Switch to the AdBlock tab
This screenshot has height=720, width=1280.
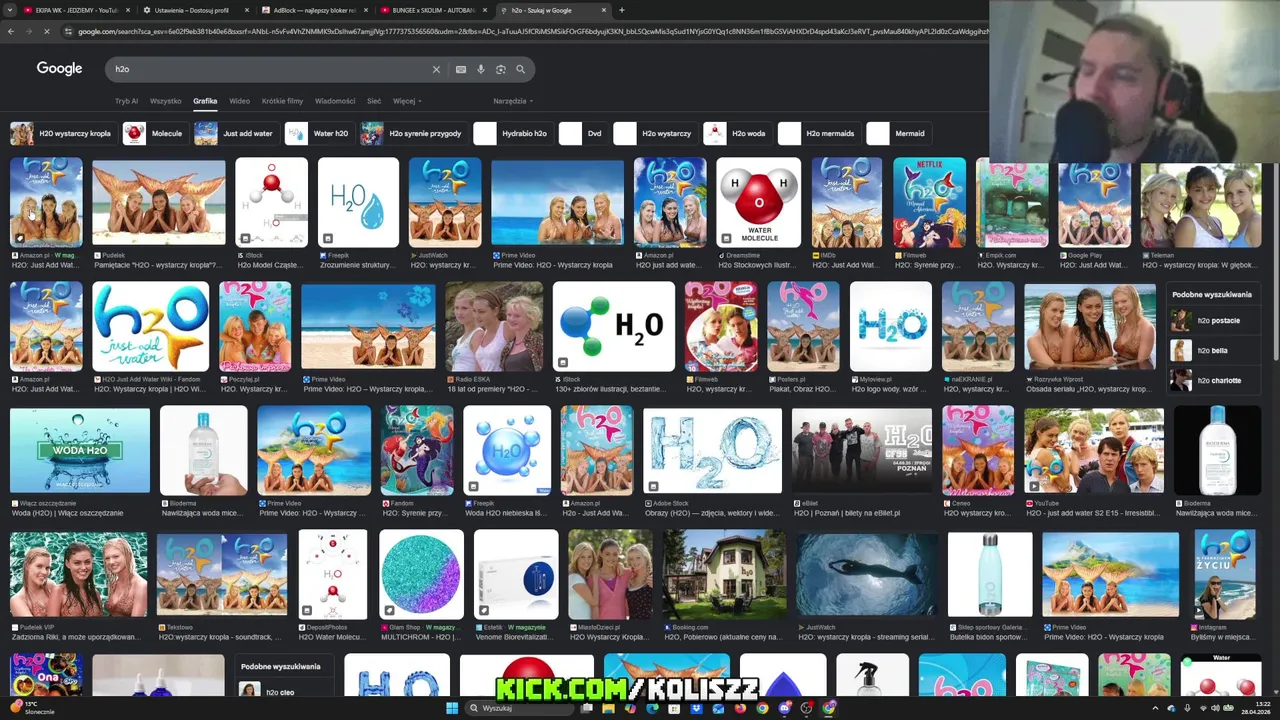point(314,10)
